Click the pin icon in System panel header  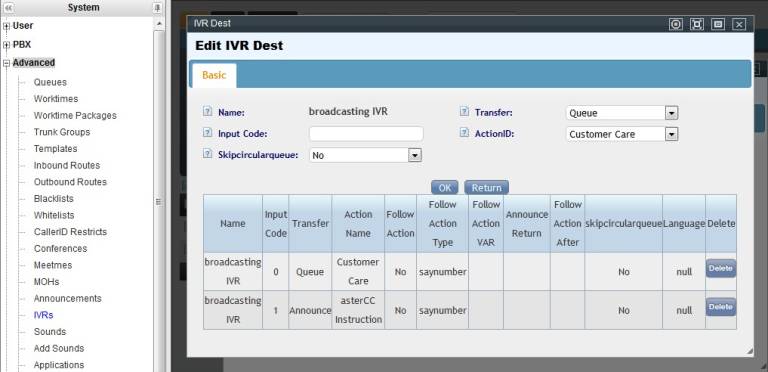pos(157,8)
